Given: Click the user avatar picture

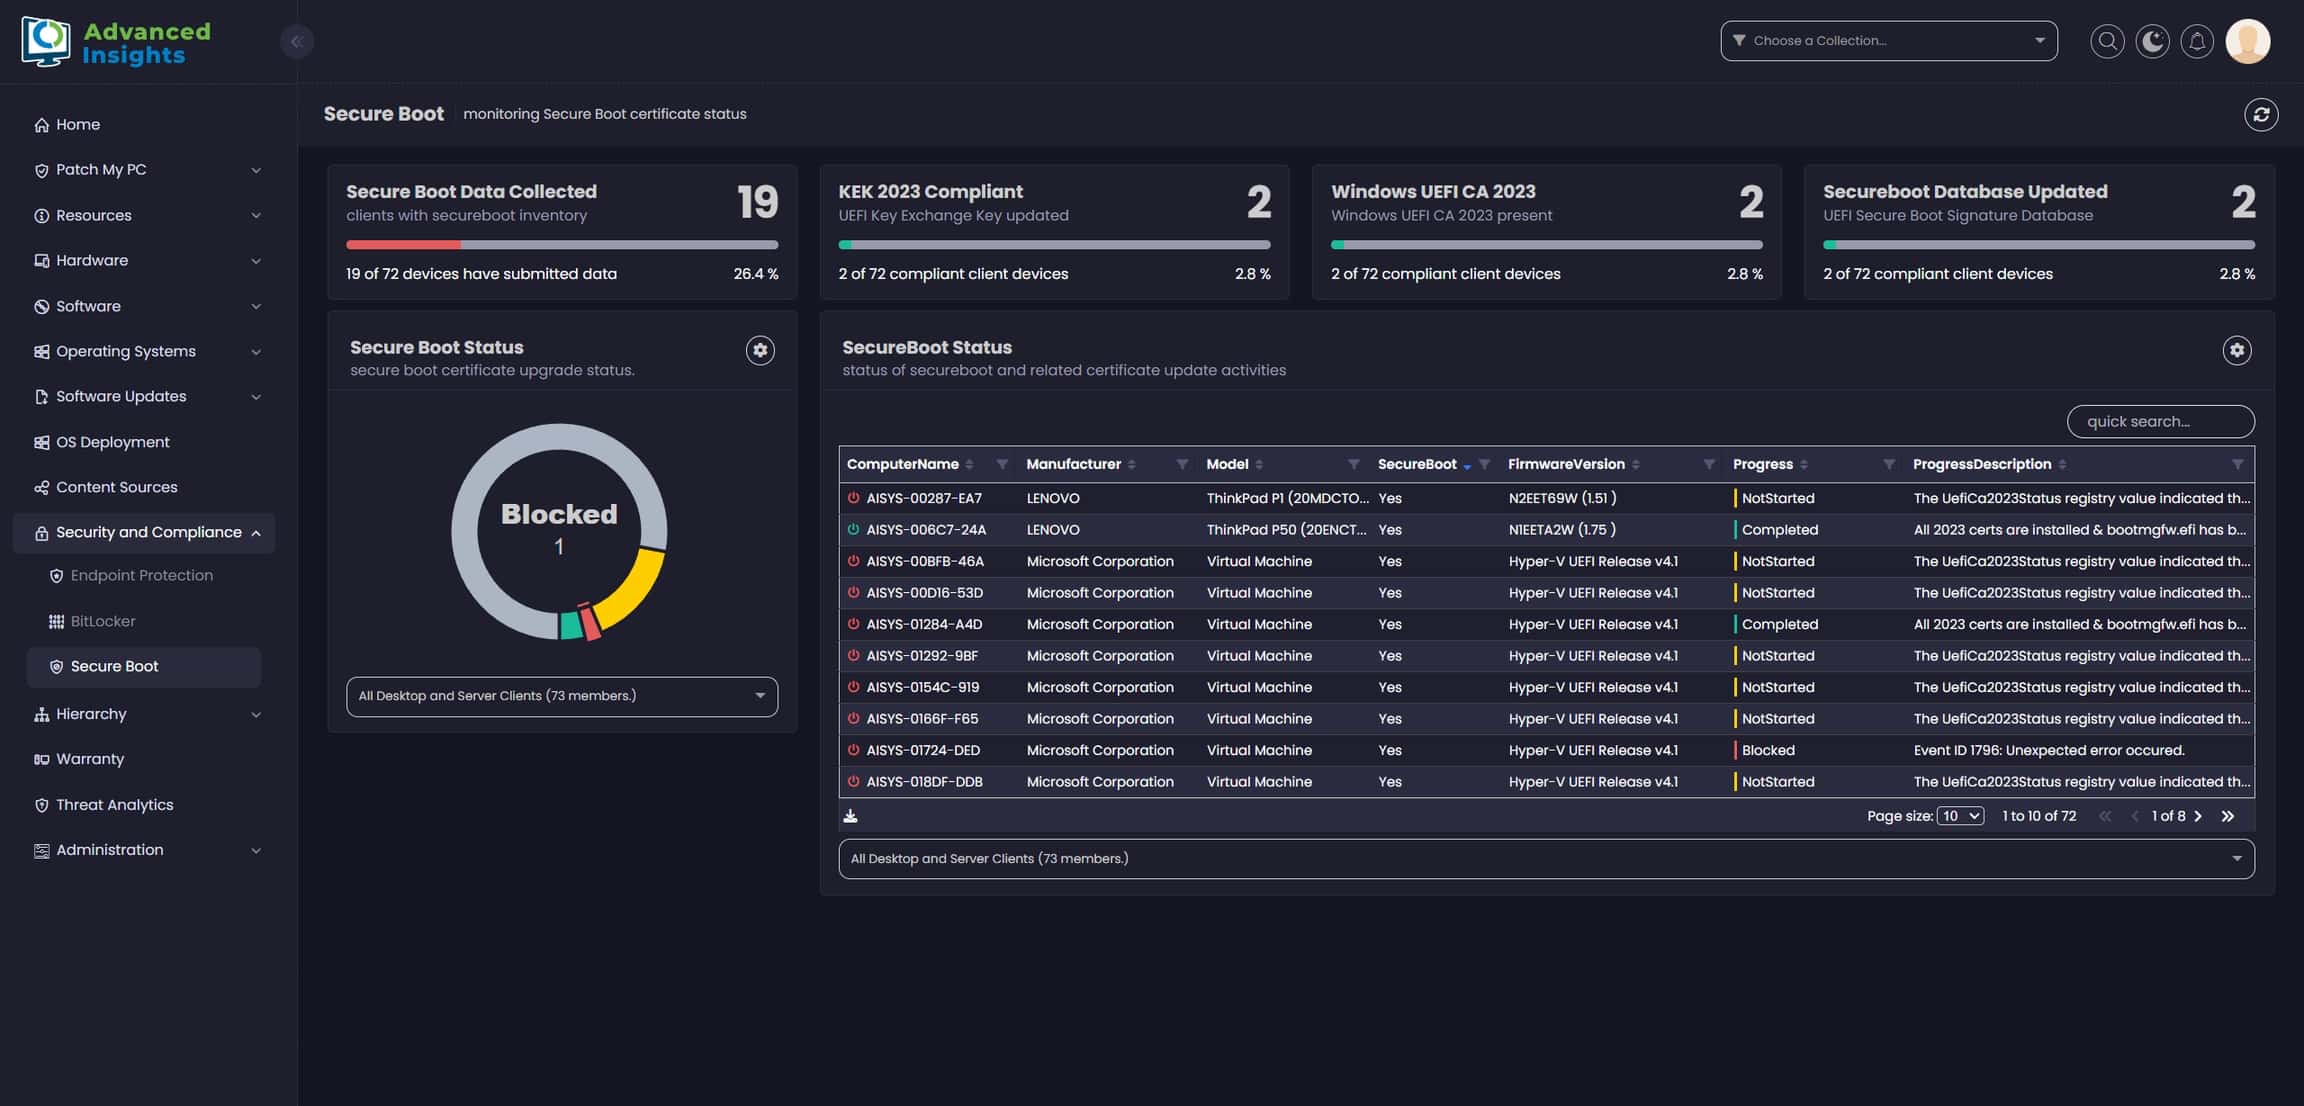Looking at the screenshot, I should coord(2247,41).
